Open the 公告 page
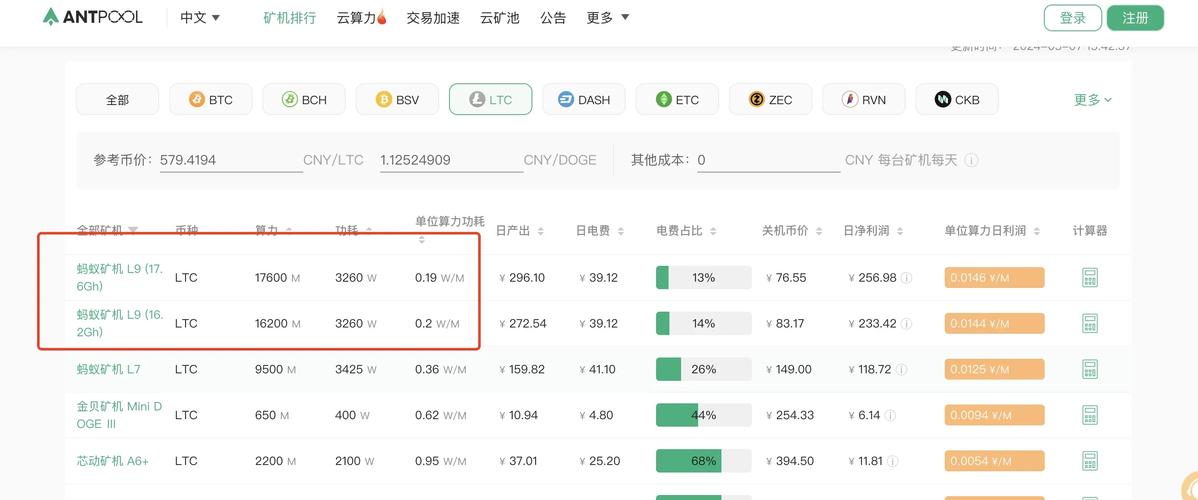The width and height of the screenshot is (1198, 500). click(x=553, y=17)
